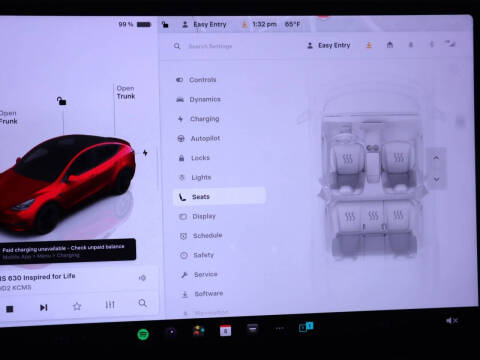Toggle rear left seat heater
Viewport: 480px width, 360px height.
coord(350,217)
